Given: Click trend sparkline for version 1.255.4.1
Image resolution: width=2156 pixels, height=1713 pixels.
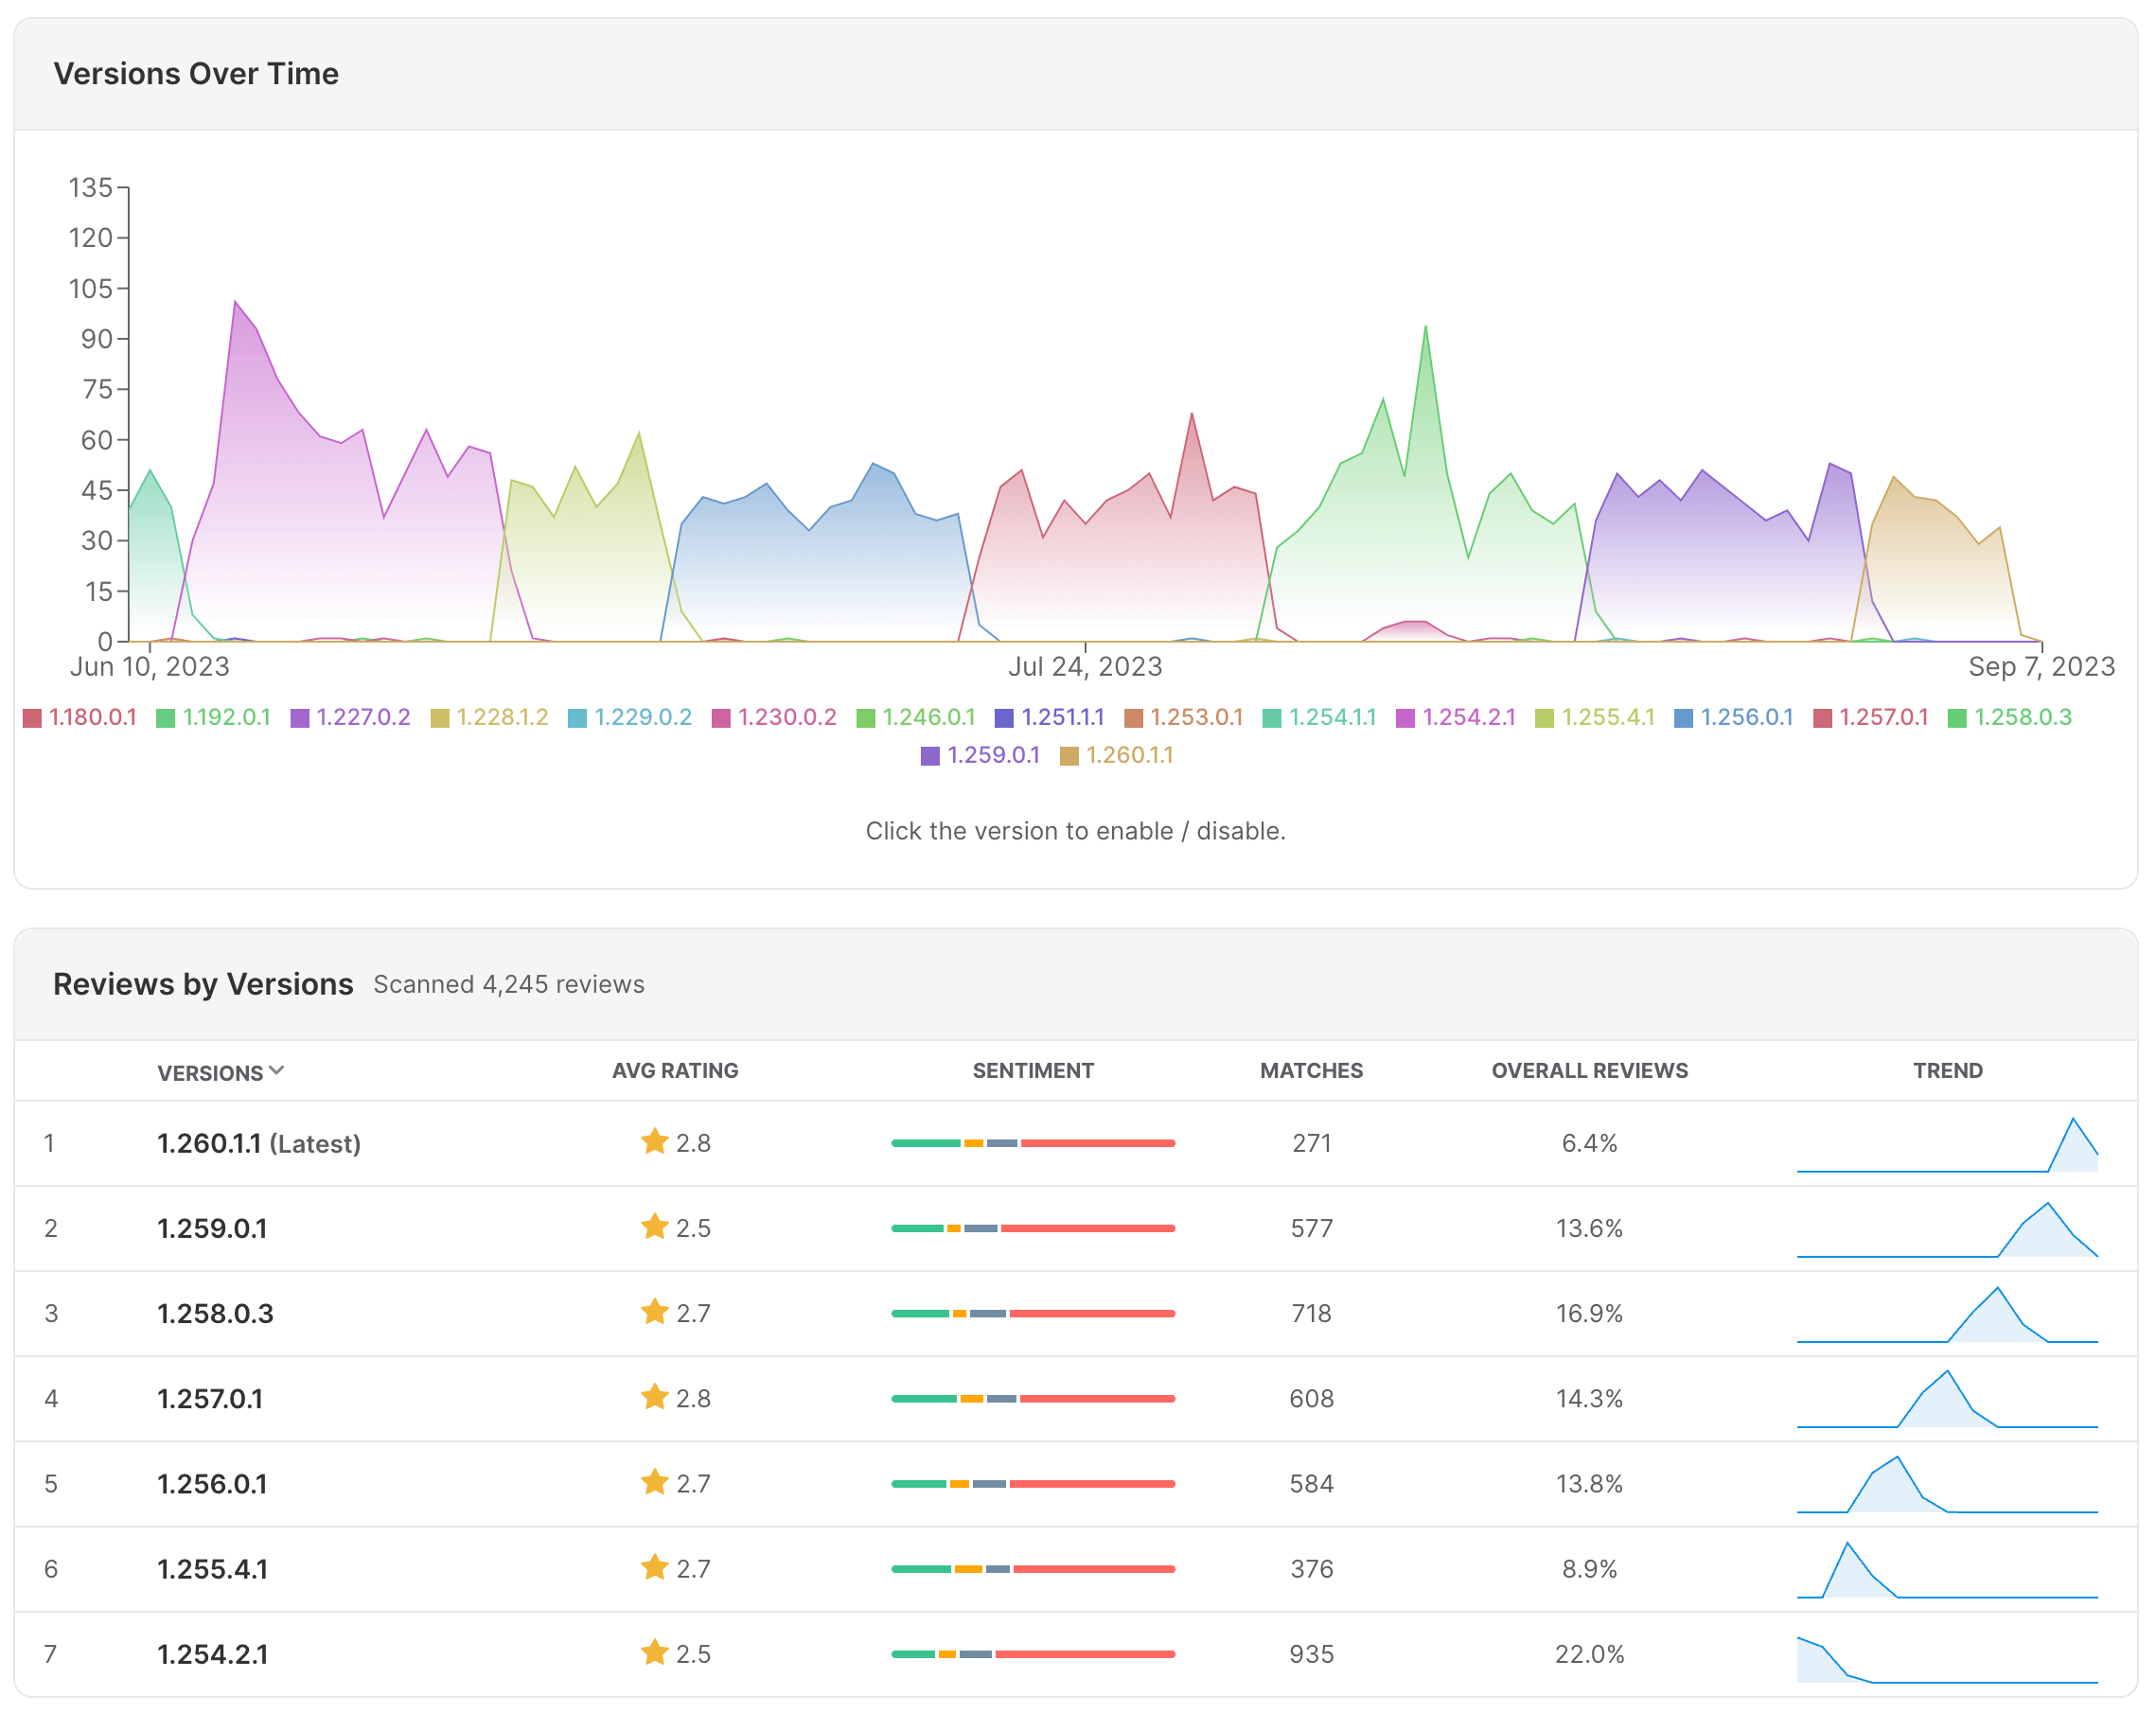Looking at the screenshot, I should (x=1947, y=1569).
